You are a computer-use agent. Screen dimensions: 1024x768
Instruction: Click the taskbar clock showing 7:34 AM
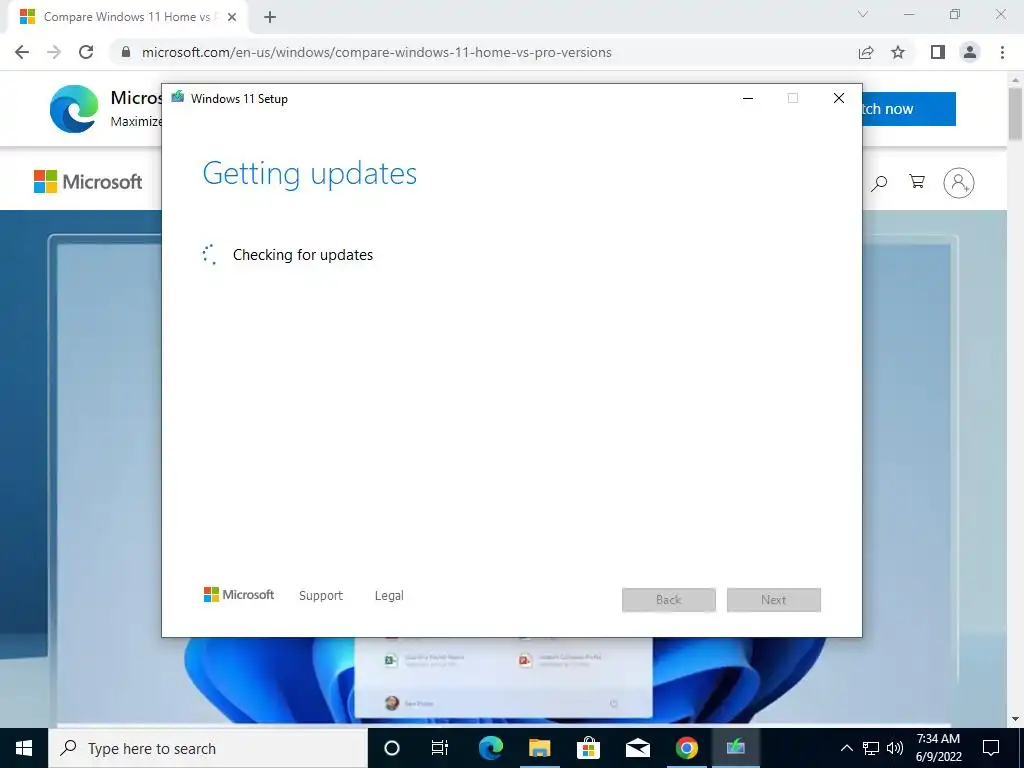tap(938, 748)
